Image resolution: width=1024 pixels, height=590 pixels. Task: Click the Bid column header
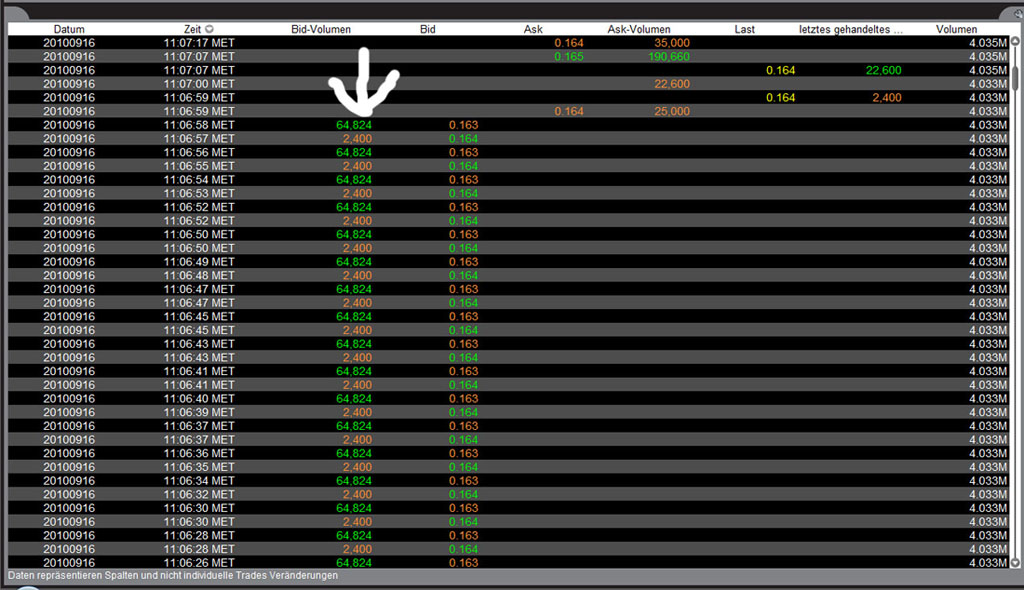pos(428,29)
